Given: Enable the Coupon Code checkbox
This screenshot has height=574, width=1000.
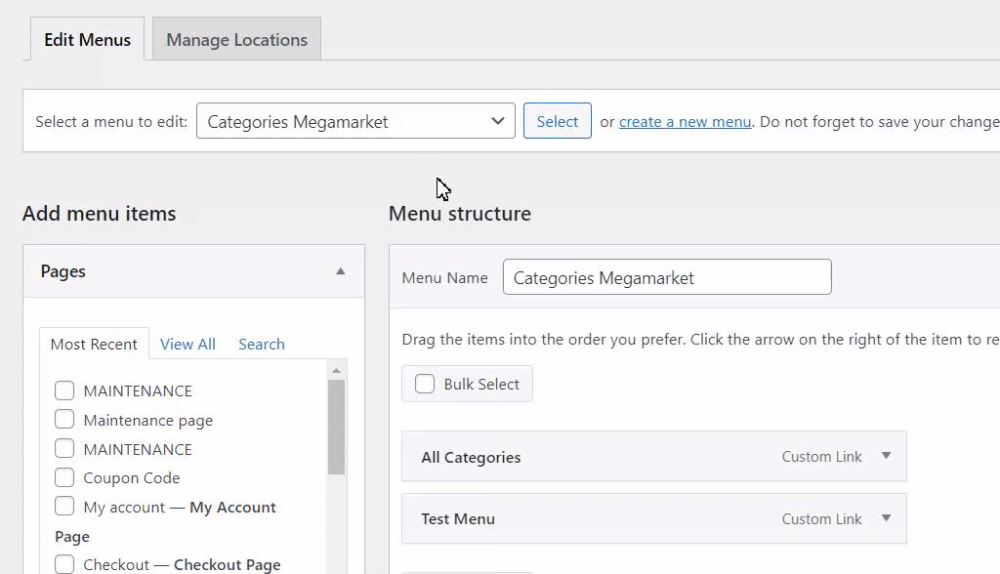Looking at the screenshot, I should [65, 478].
